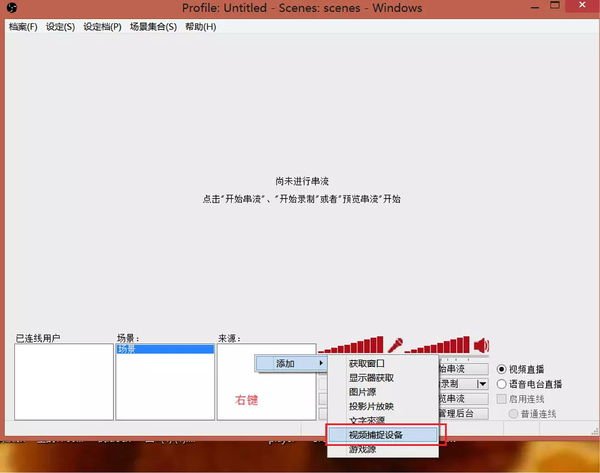Click the microphone mute icon
This screenshot has width=600, height=473.
coord(395,345)
